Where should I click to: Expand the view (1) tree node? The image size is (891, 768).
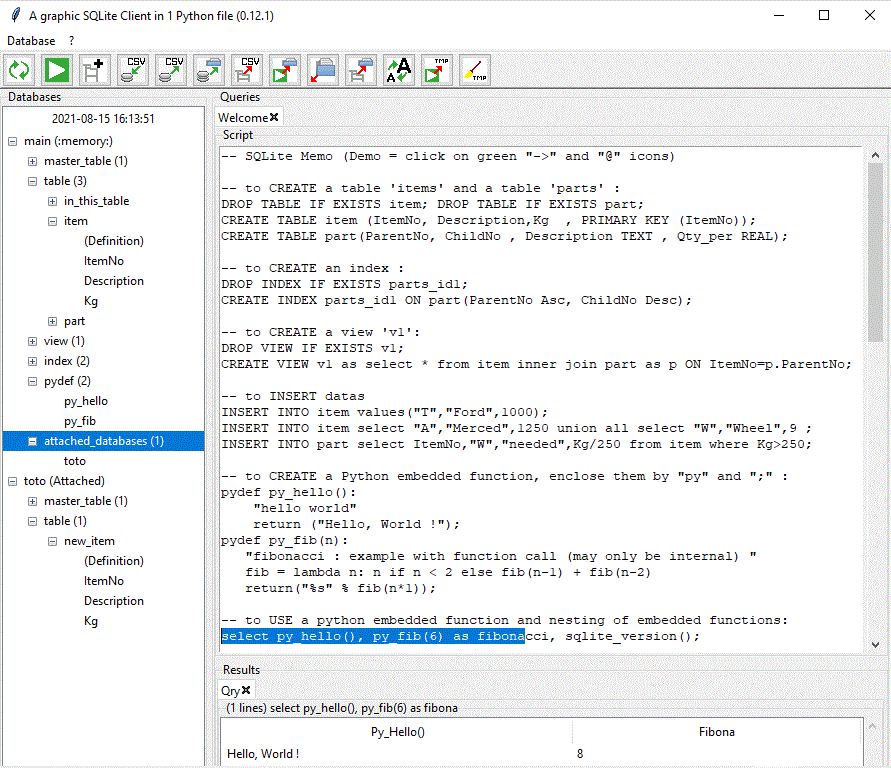click(33, 341)
